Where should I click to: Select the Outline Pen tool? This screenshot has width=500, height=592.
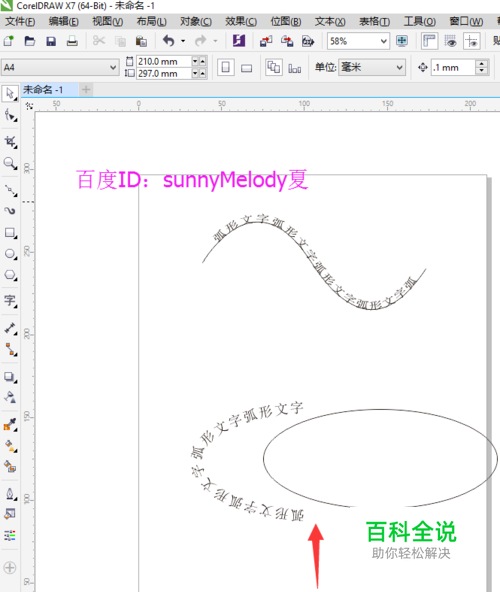[10, 494]
